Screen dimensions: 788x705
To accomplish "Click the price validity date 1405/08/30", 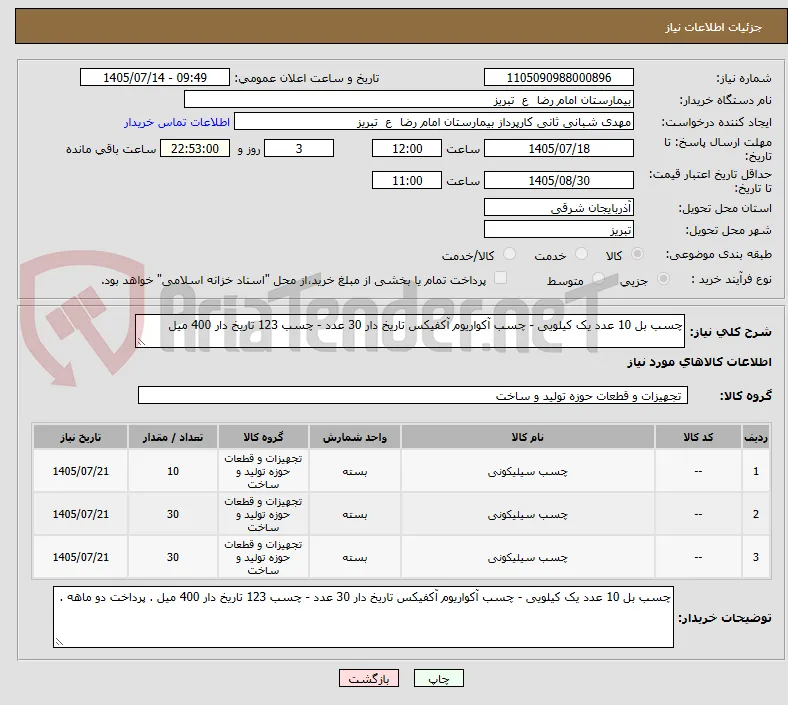I will tap(558, 180).
